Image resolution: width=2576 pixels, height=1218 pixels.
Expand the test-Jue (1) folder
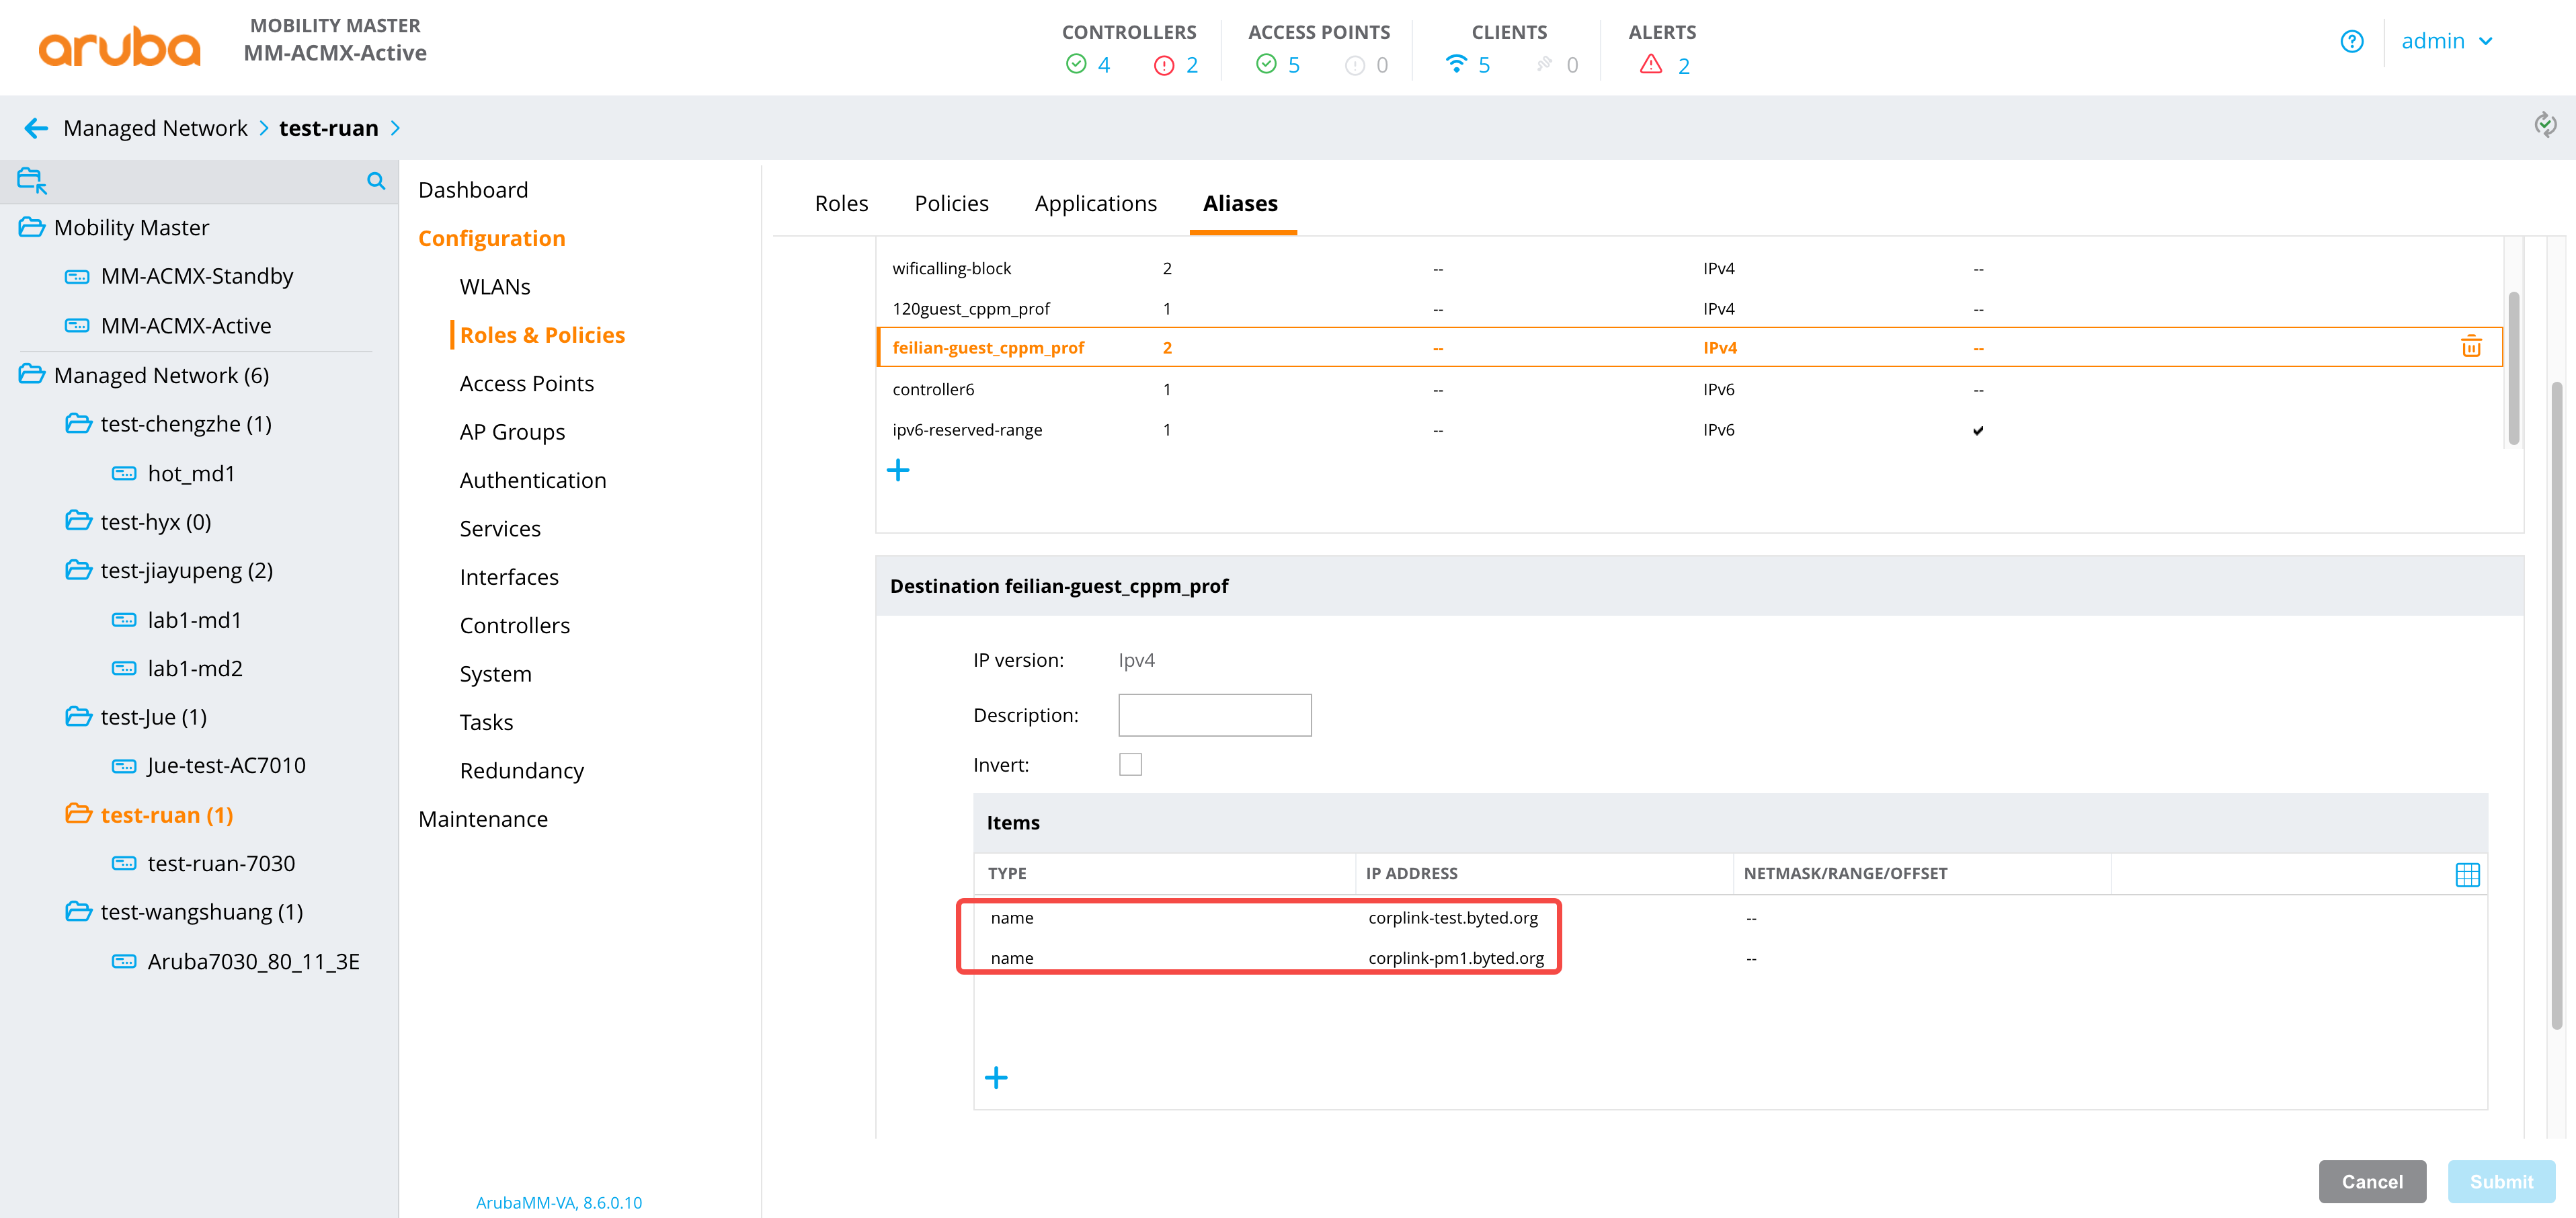pyautogui.click(x=79, y=717)
